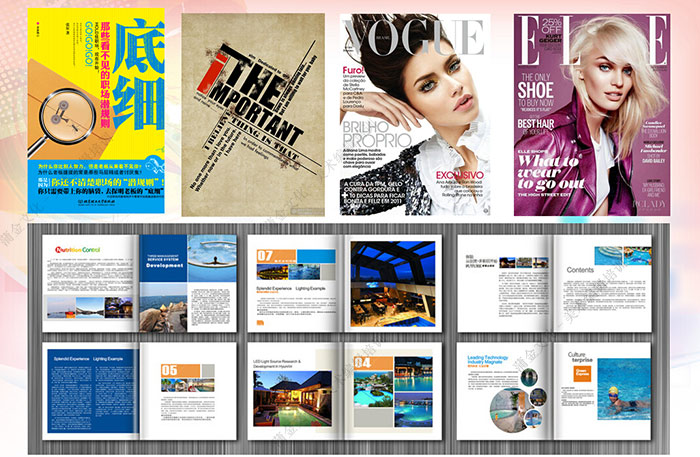Click the '25% OFF' text on ELLE cover
Image resolution: width=700 pixels, height=457 pixels.
[552, 26]
